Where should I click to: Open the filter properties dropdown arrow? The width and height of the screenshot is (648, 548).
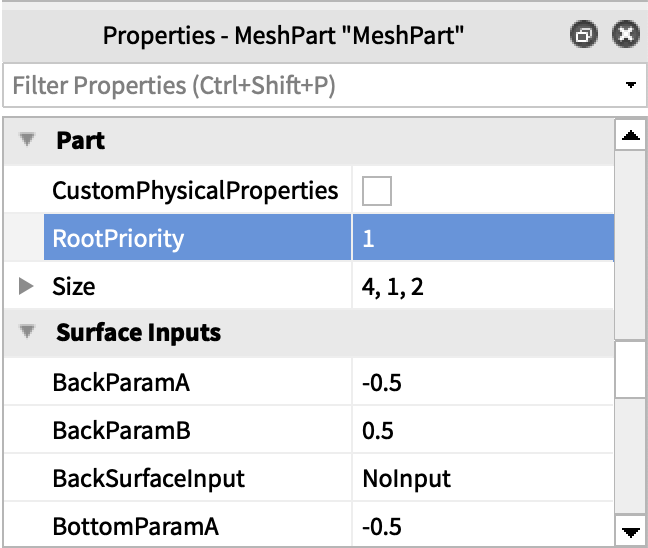[x=630, y=86]
